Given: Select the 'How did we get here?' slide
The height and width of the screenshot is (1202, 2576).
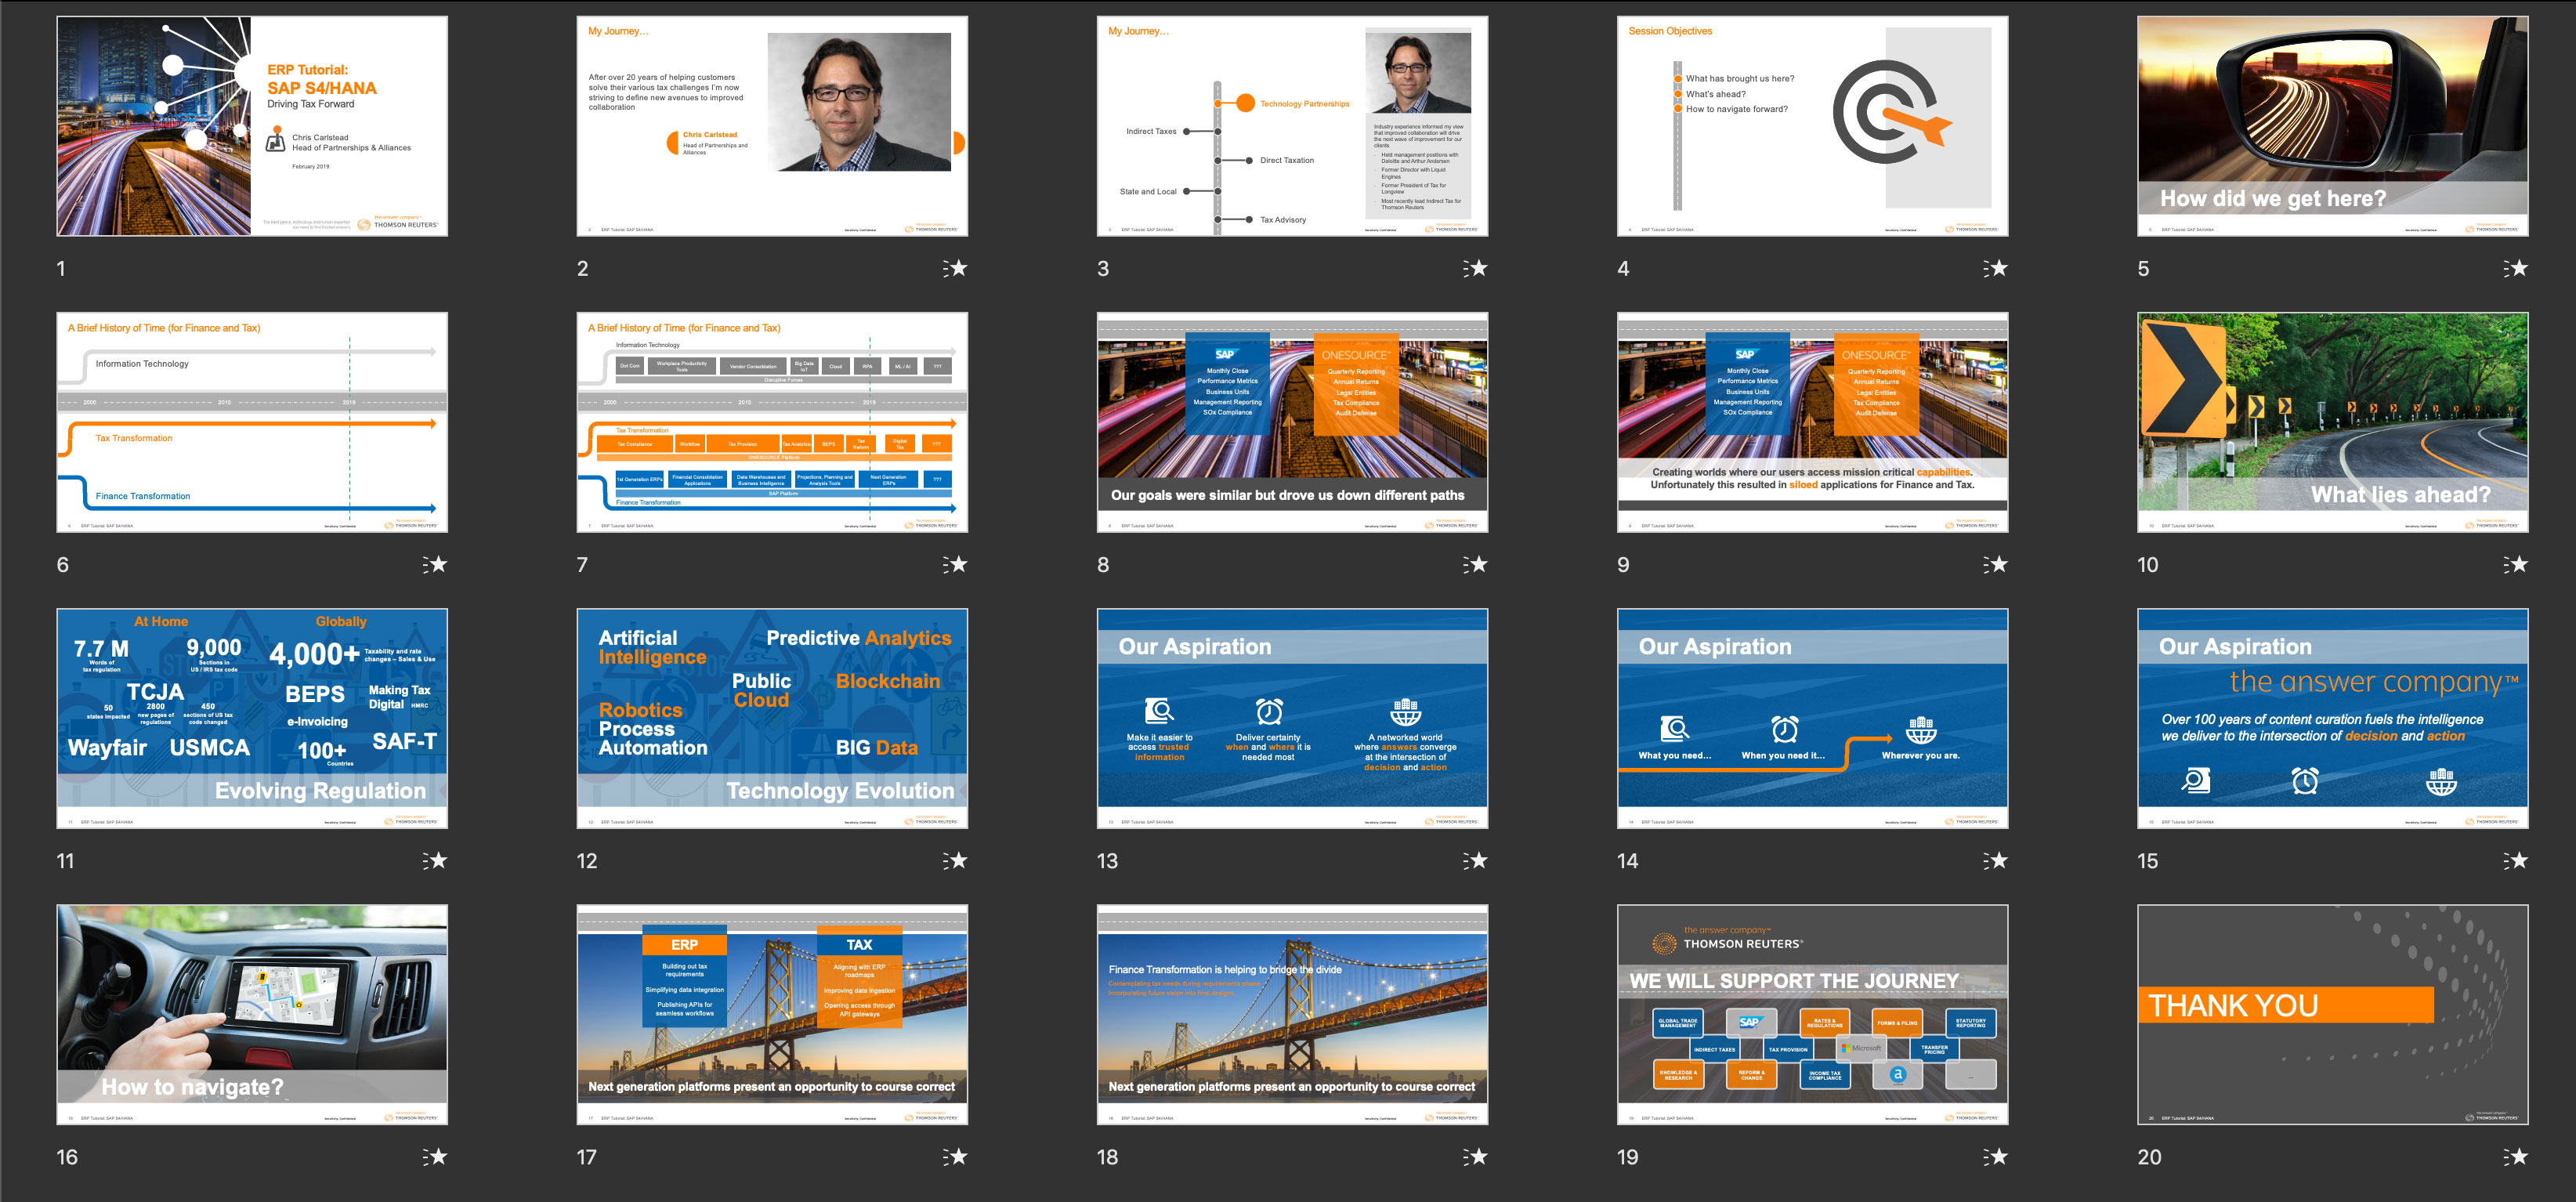Looking at the screenshot, I should point(2332,126).
